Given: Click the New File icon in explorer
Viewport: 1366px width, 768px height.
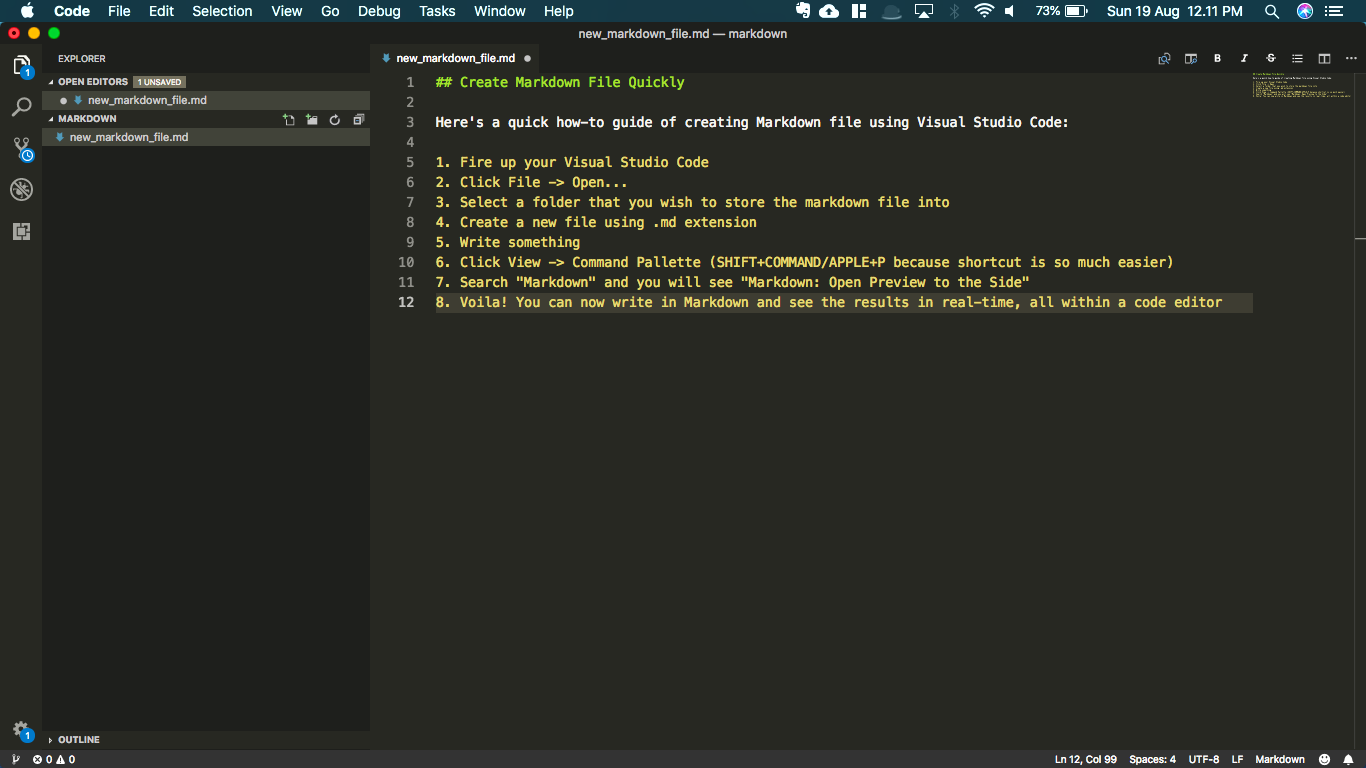Looking at the screenshot, I should click(x=289, y=119).
